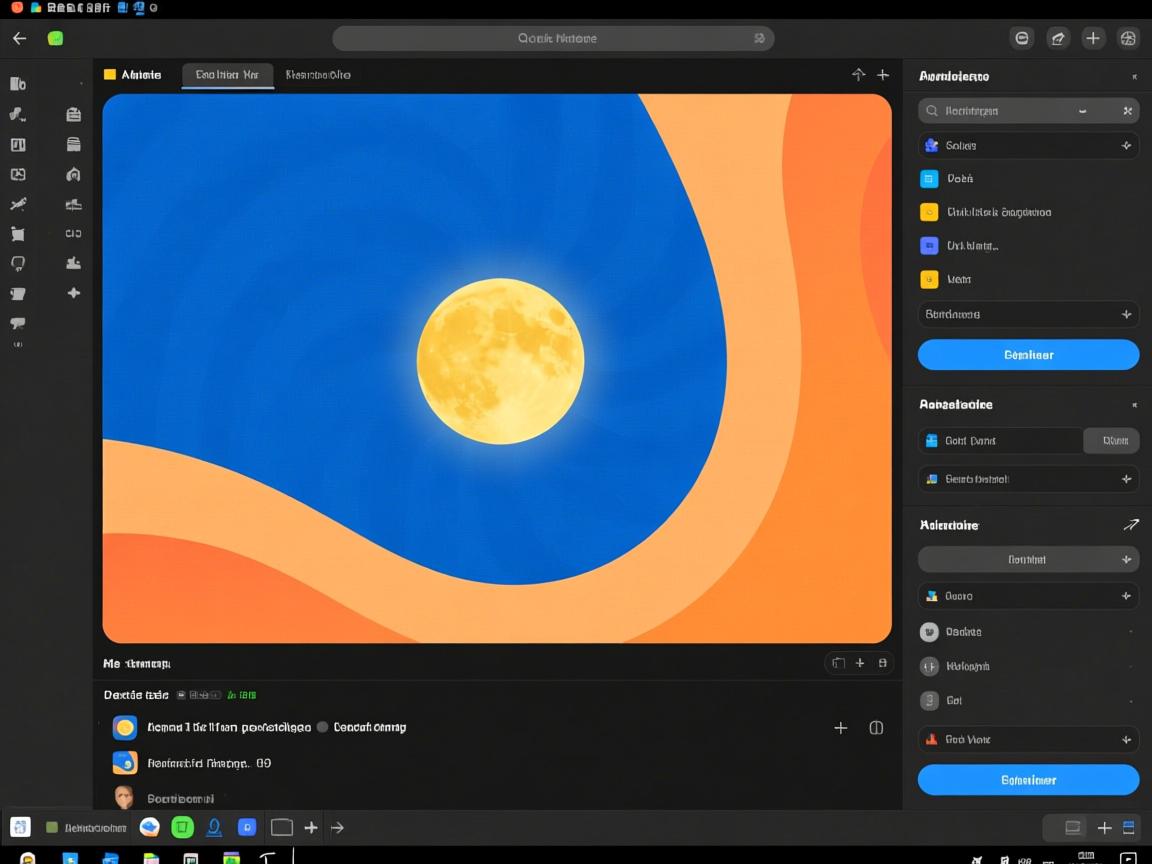Click the globe icon at the top-right corner
This screenshot has height=864, width=1152.
[1128, 38]
